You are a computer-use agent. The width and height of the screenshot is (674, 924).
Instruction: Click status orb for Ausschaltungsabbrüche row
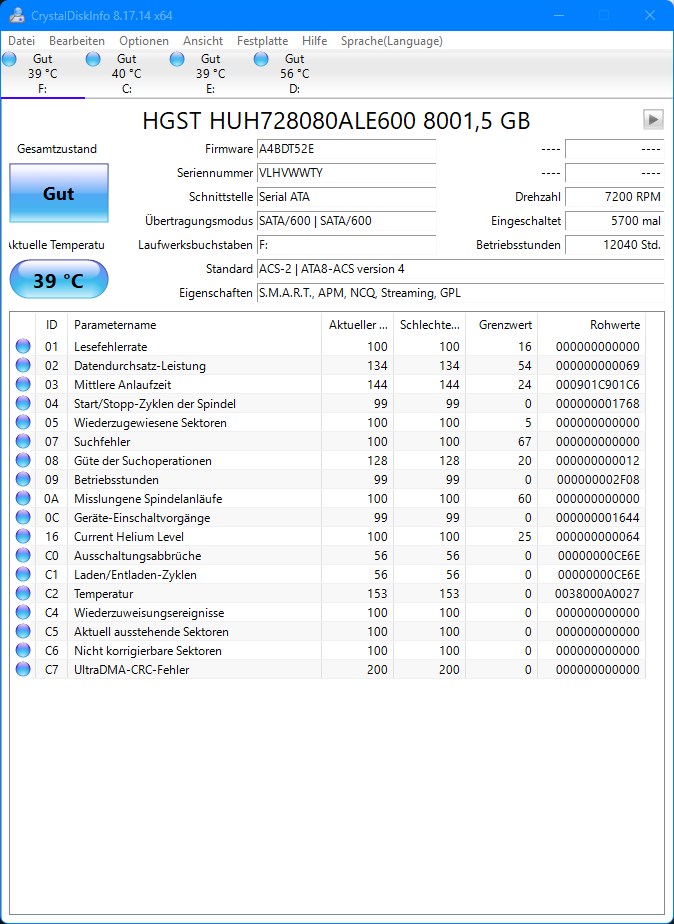coord(23,556)
